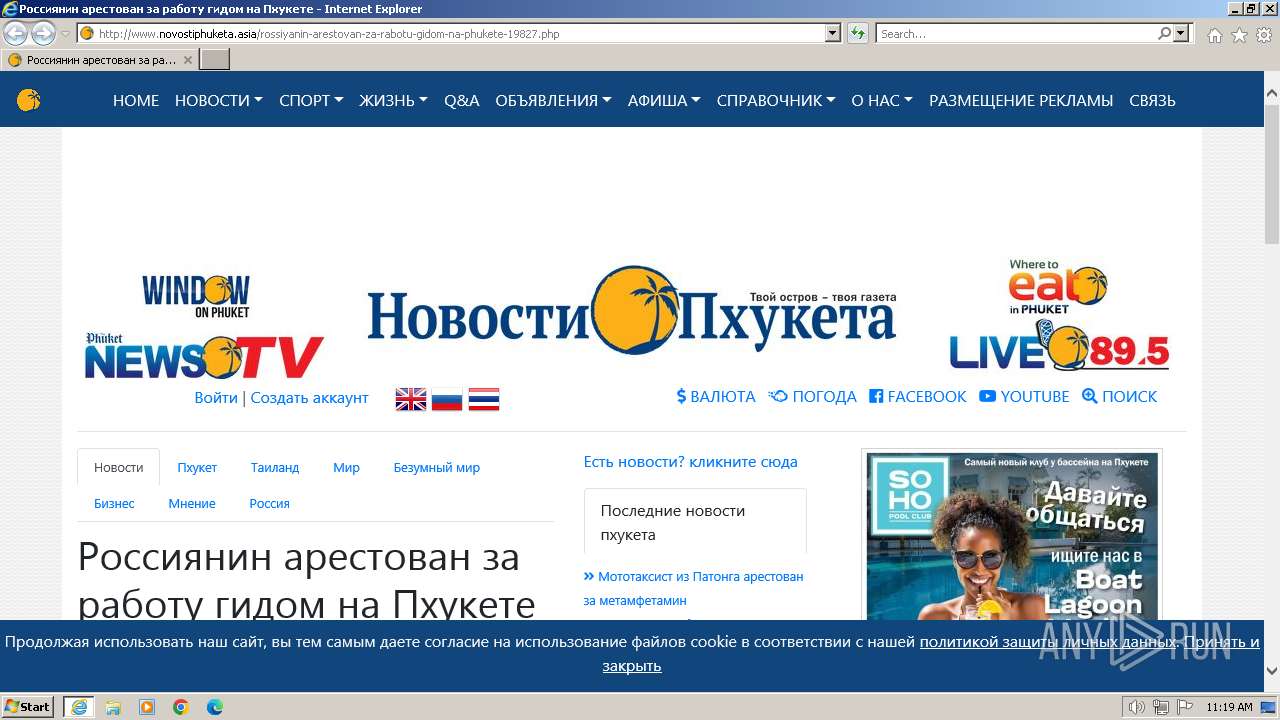This screenshot has width=1280, height=720.
Task: Switch language with the Russian flag
Action: [447, 399]
